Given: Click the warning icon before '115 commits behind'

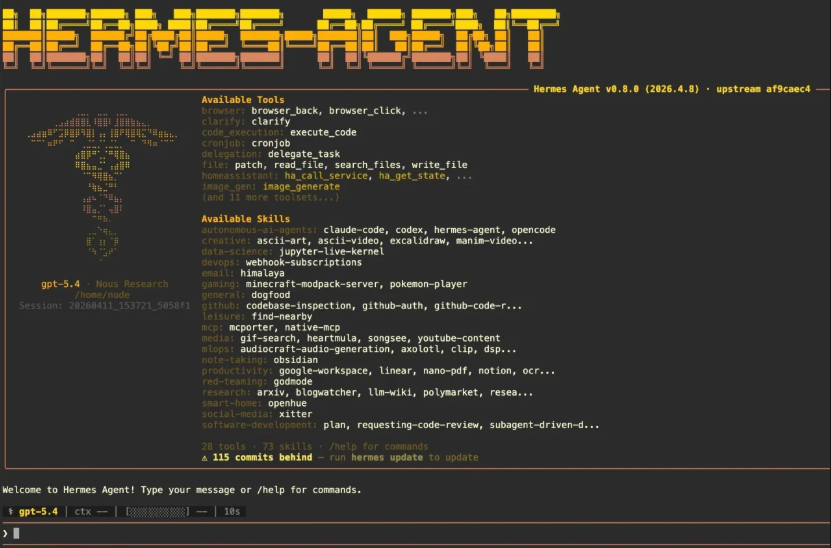Looking at the screenshot, I should 205,457.
